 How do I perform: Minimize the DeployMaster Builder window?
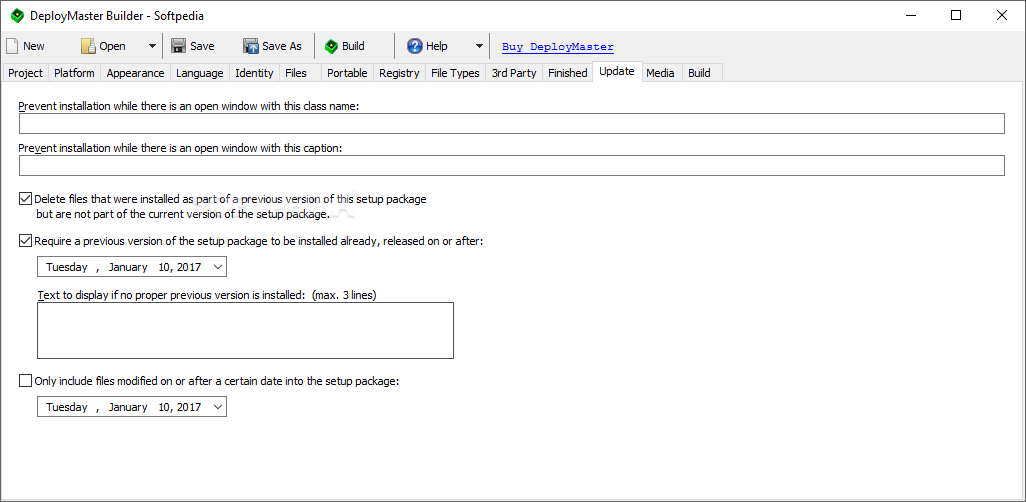pyautogui.click(x=910, y=16)
